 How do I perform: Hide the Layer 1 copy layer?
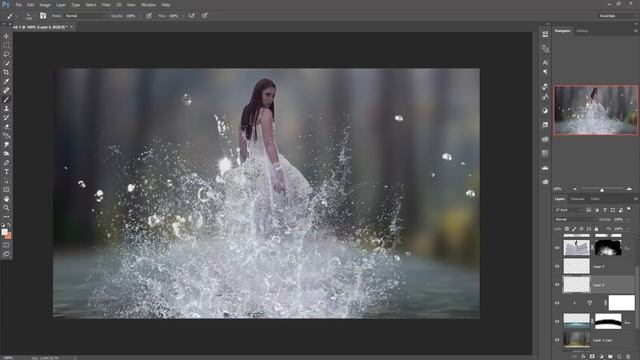pyautogui.click(x=557, y=340)
